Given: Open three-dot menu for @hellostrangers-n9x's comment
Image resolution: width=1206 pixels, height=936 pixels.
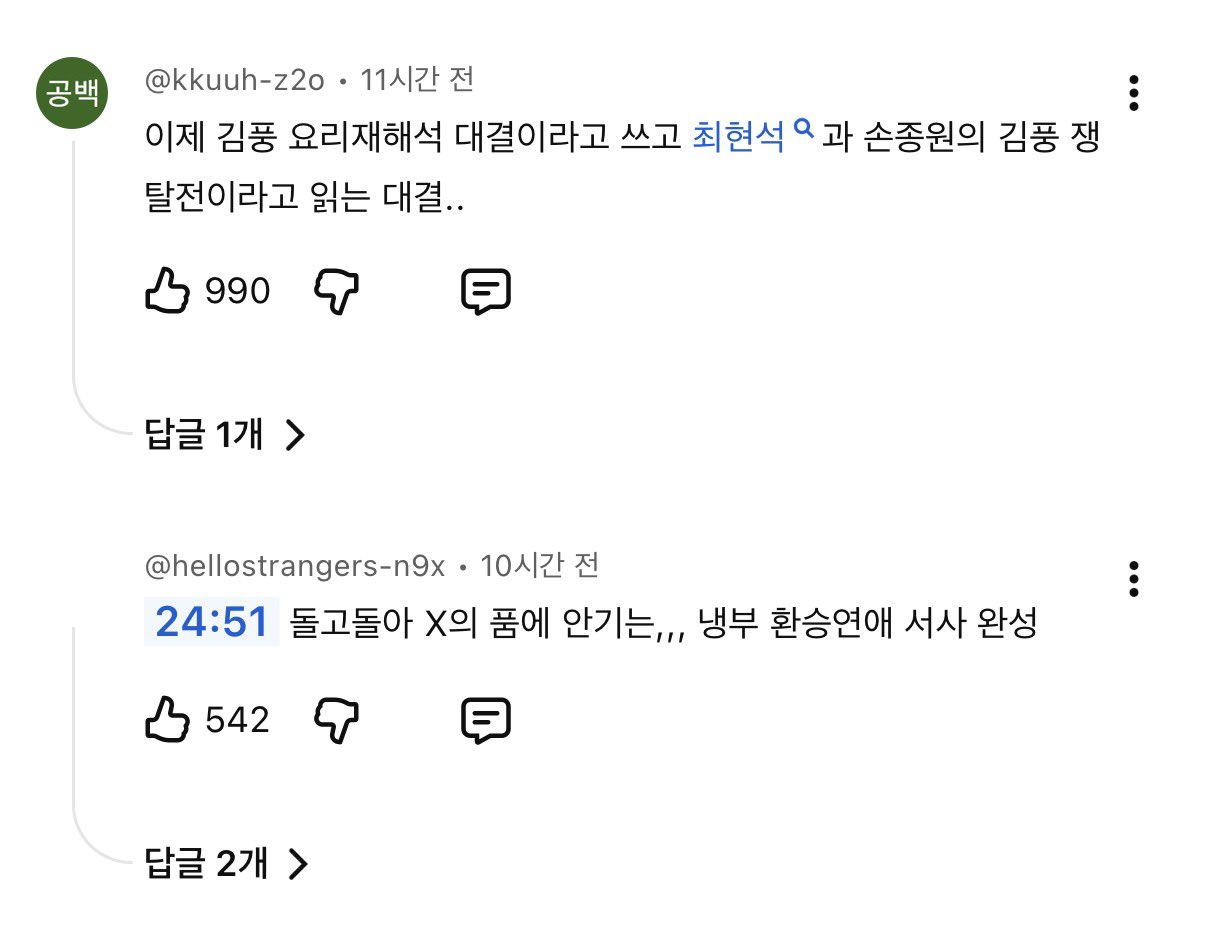Looking at the screenshot, I should pos(1133,579).
